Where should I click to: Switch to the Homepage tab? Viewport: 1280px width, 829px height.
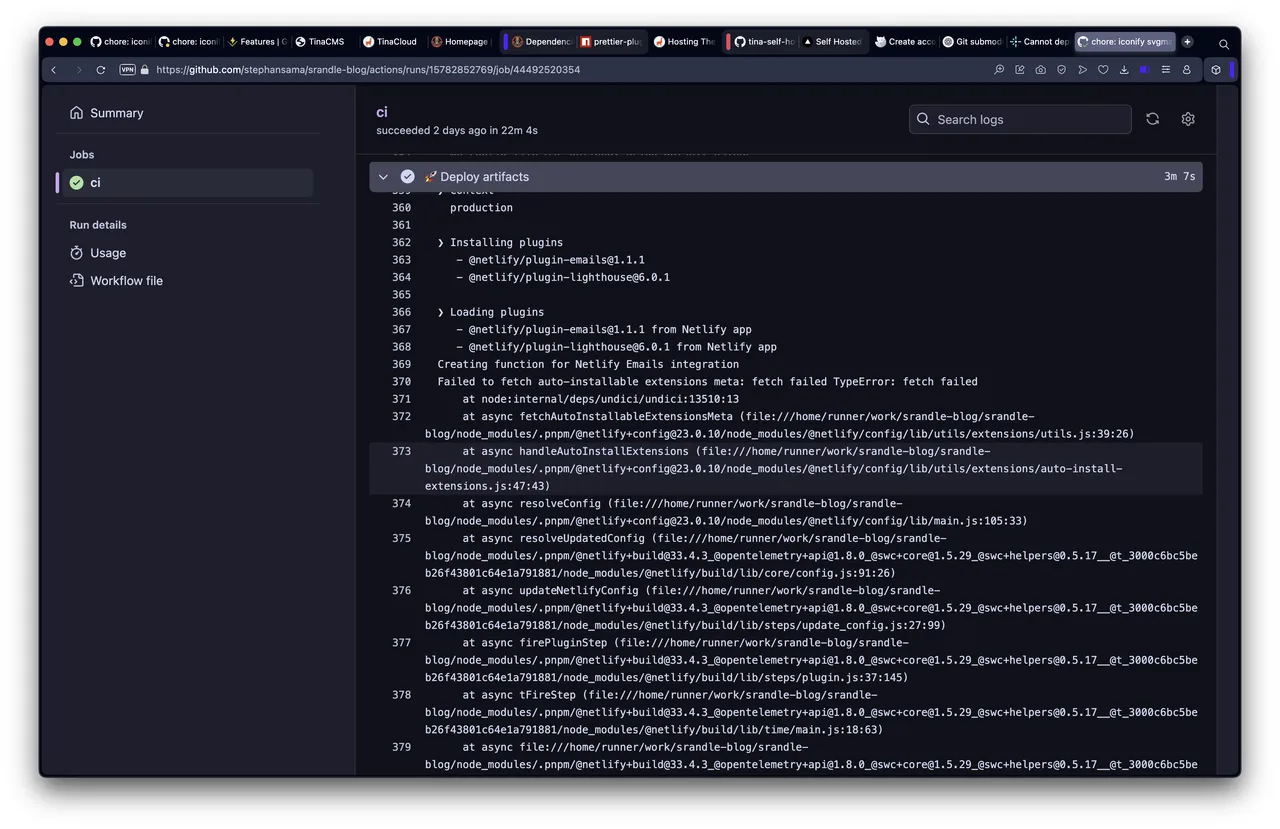[461, 42]
